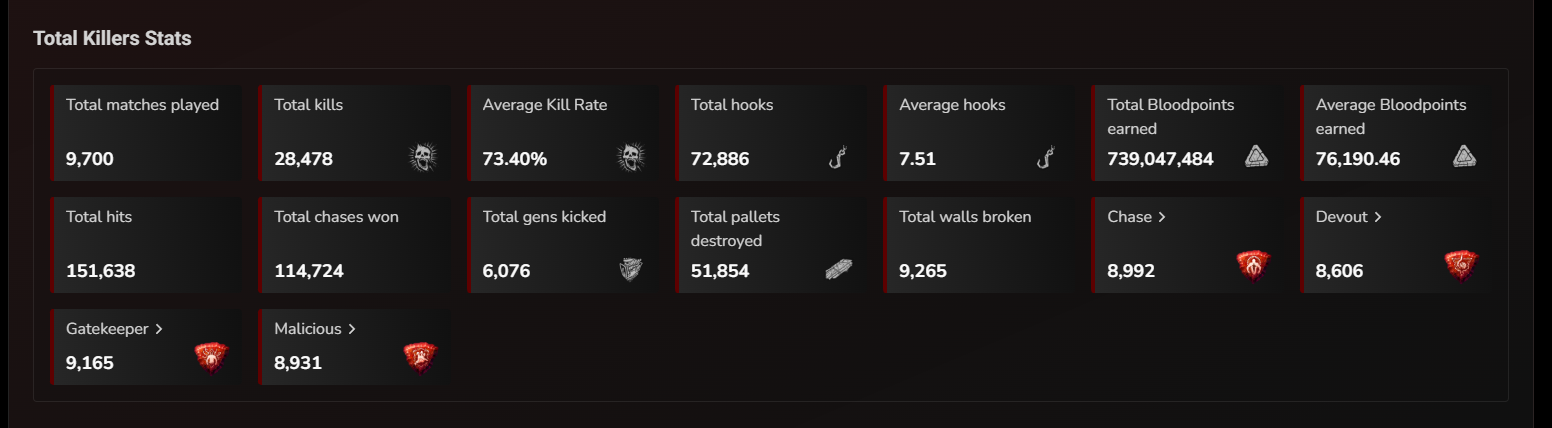
Task: Open the Chase emblem details link
Action: coord(1130,217)
